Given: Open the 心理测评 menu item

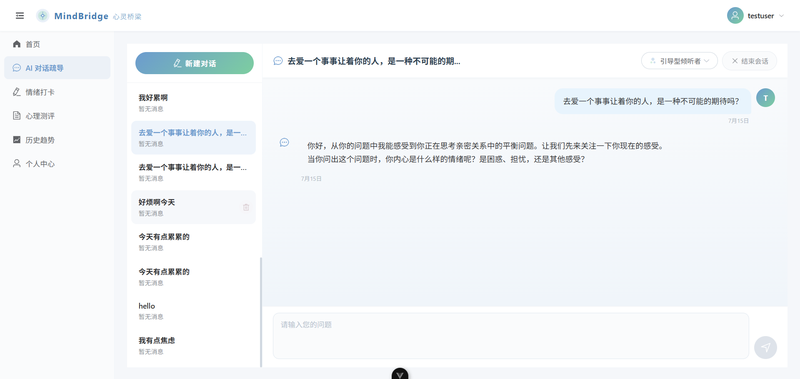Looking at the screenshot, I should [x=57, y=116].
